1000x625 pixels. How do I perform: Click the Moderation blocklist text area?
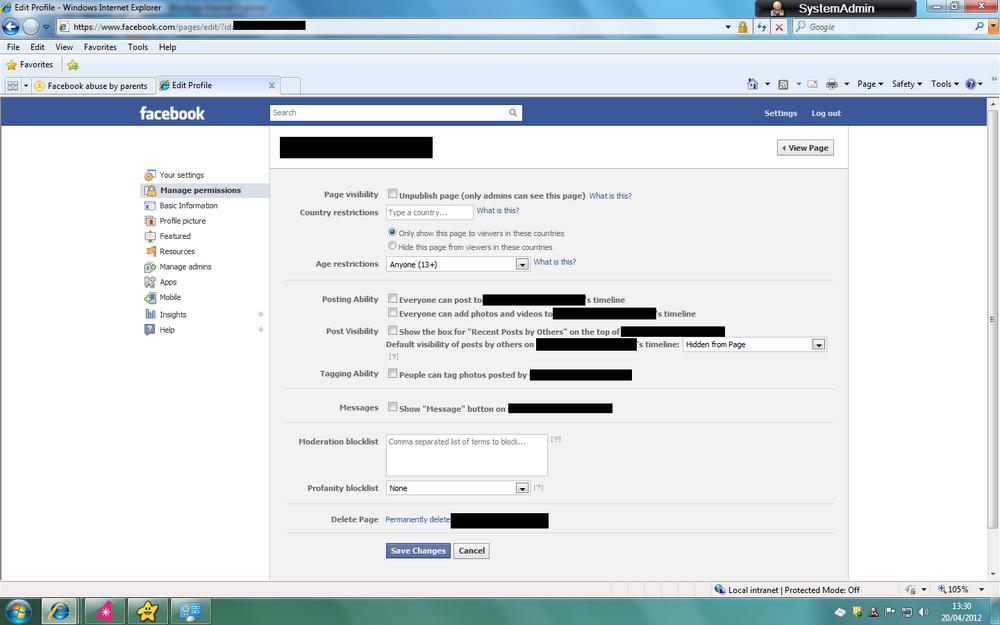pyautogui.click(x=467, y=455)
